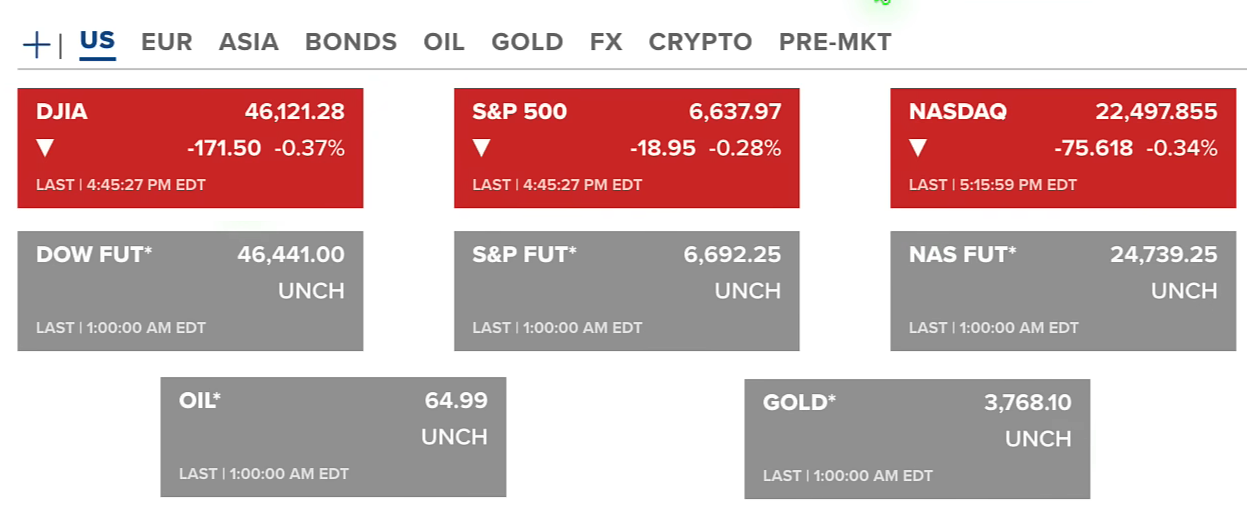The width and height of the screenshot is (1247, 511).
Task: Click the DJIA down arrow icon
Action: (45, 149)
